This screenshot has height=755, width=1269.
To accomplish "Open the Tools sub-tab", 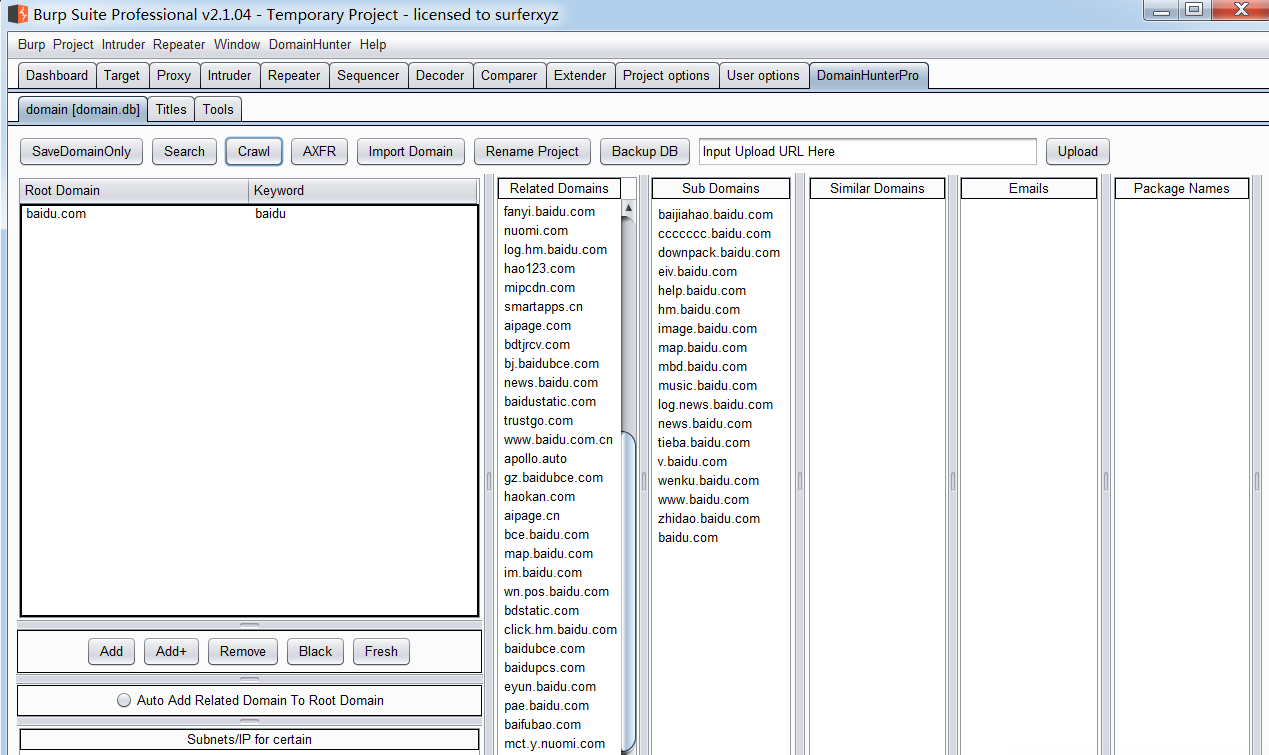I will 218,109.
